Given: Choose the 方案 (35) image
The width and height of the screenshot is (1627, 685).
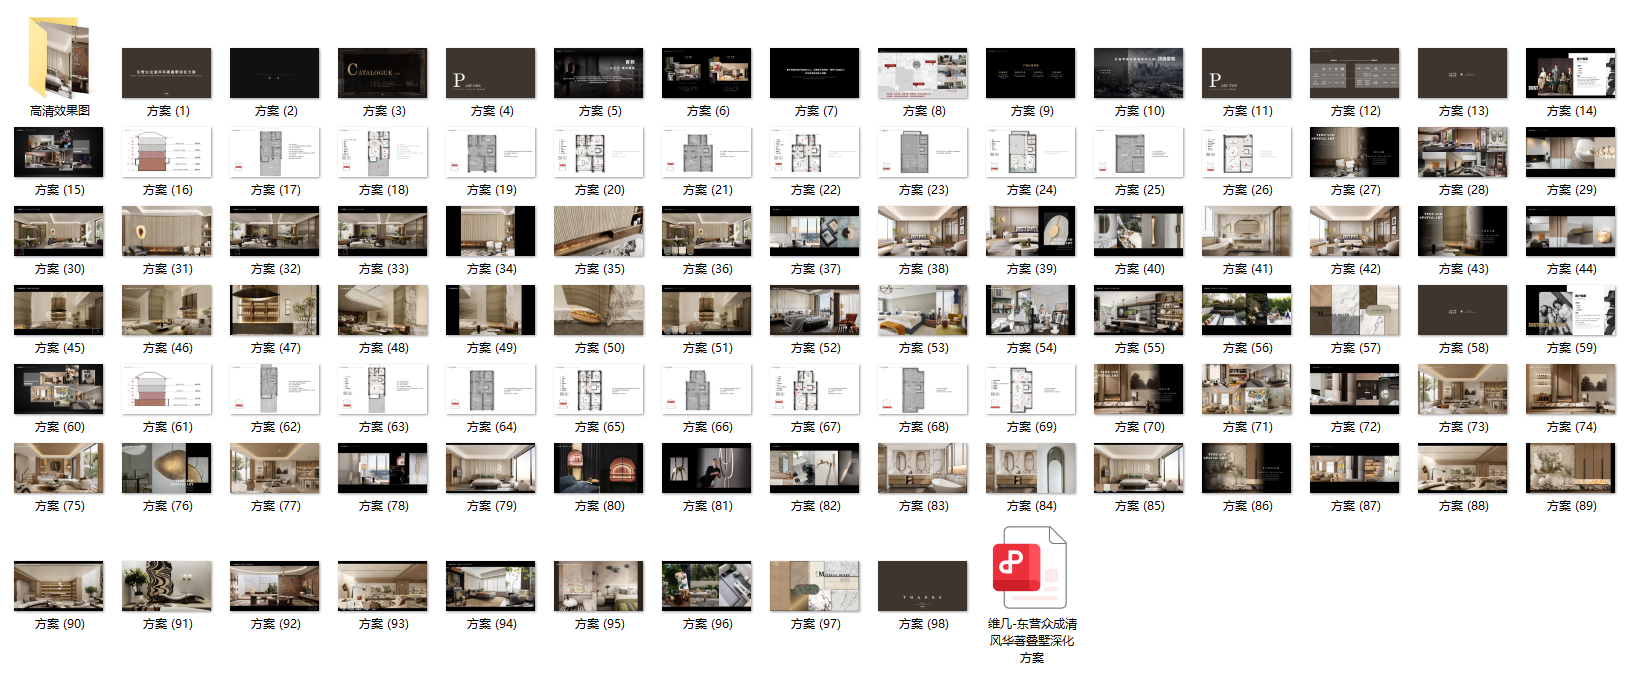Looking at the screenshot, I should (x=599, y=231).
